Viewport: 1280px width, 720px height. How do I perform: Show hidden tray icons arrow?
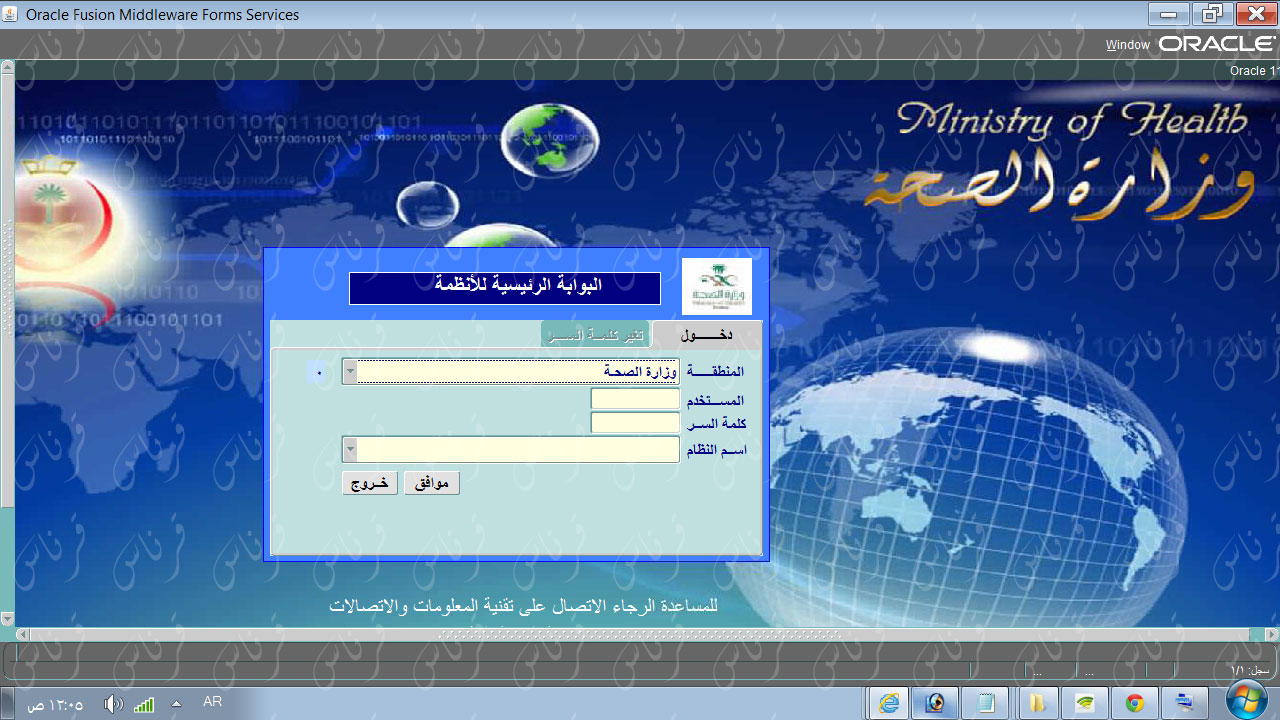click(x=177, y=704)
